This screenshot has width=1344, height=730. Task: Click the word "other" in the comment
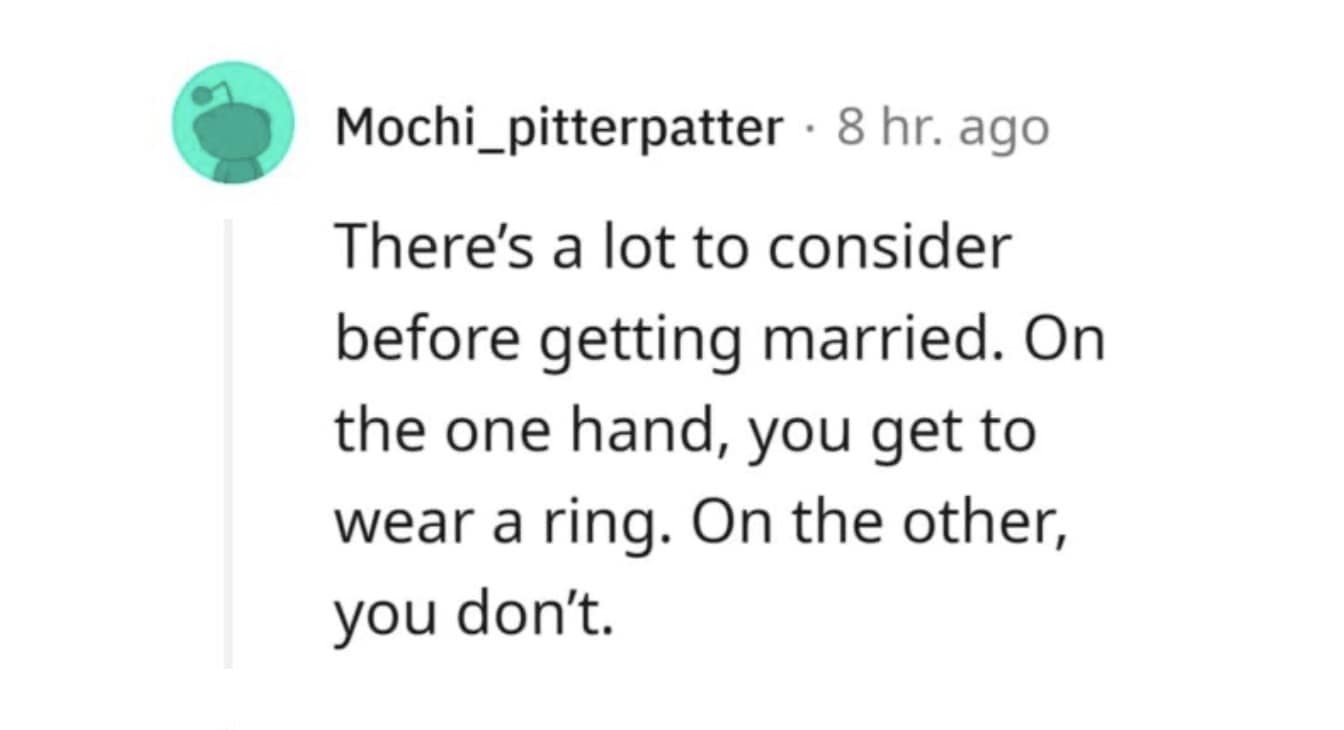[983, 526]
